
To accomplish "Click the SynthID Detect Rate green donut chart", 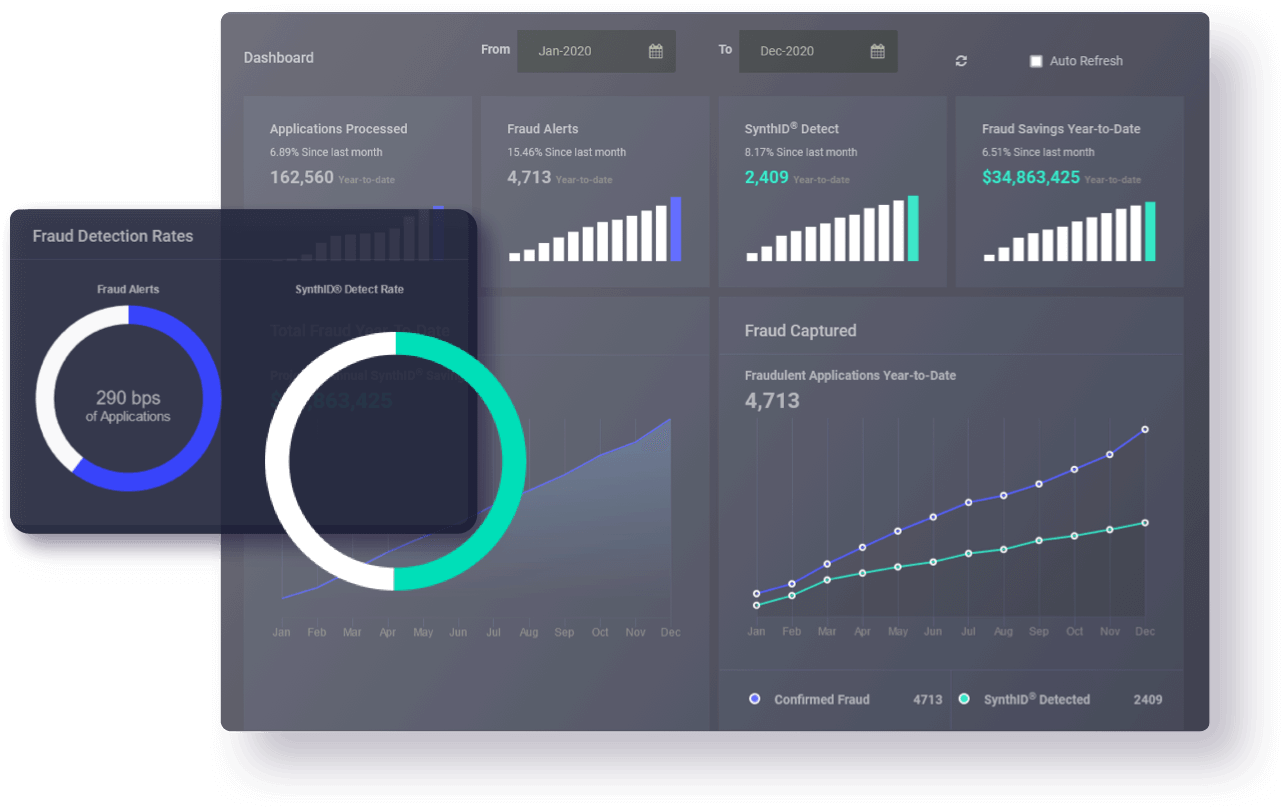I will [x=395, y=461].
